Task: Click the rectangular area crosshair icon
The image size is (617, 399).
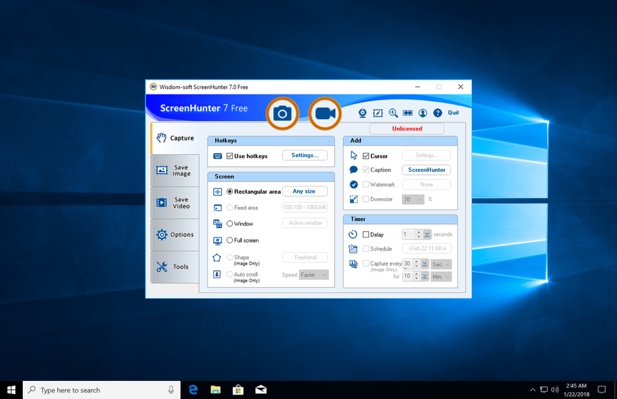Action: [218, 192]
